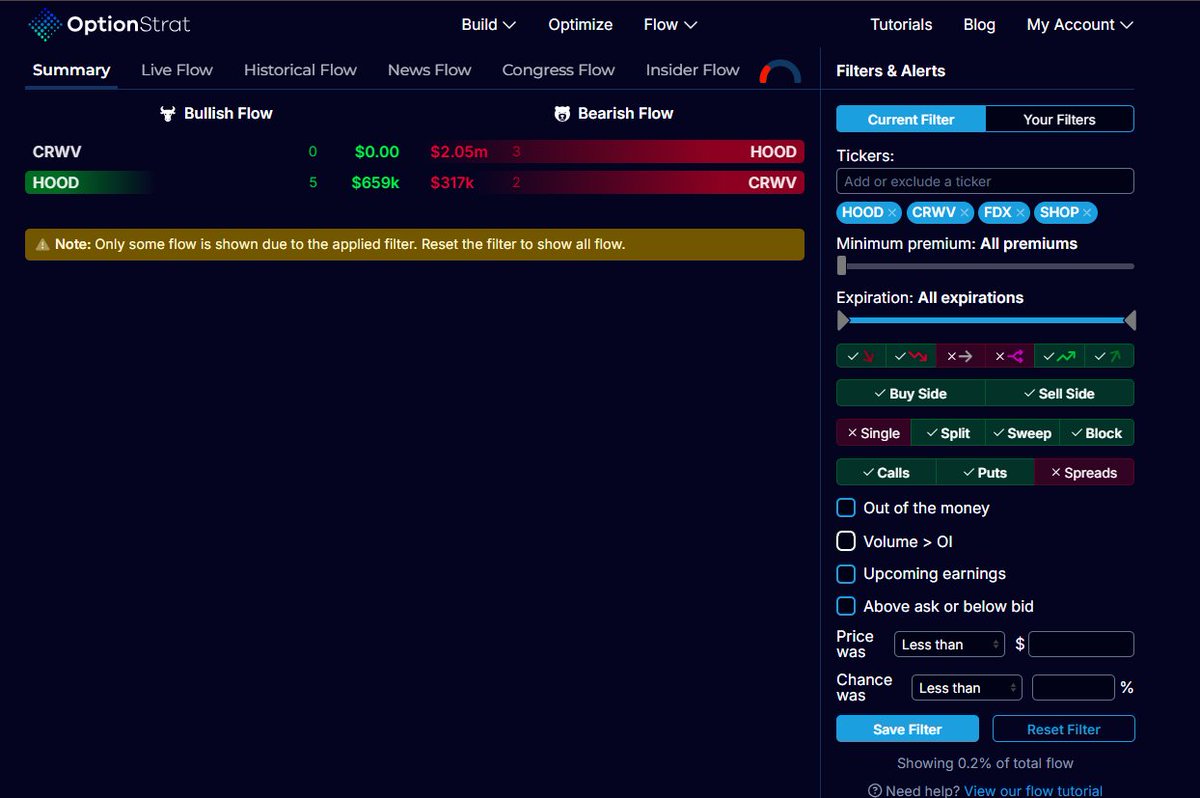Viewport: 1200px width, 798px height.
Task: Remove the SHOP ticker chip
Action: (1087, 213)
